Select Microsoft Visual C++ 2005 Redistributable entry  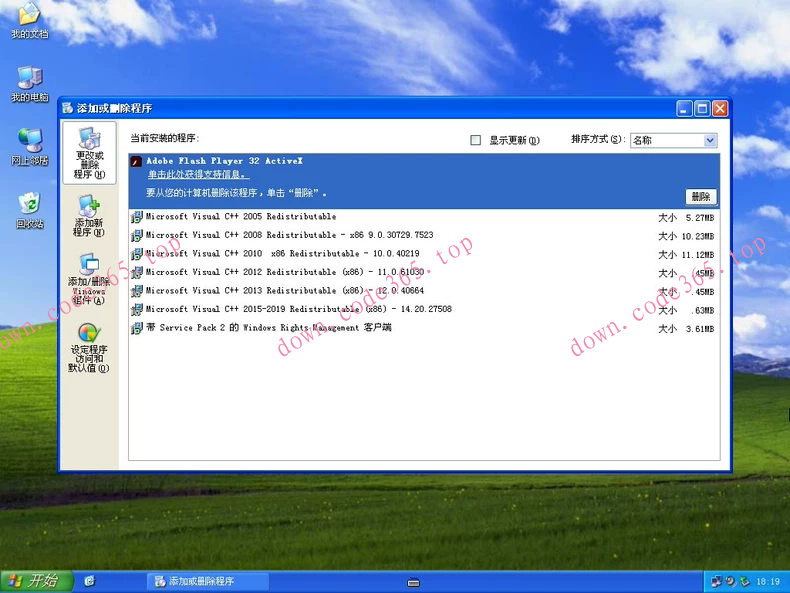point(240,217)
